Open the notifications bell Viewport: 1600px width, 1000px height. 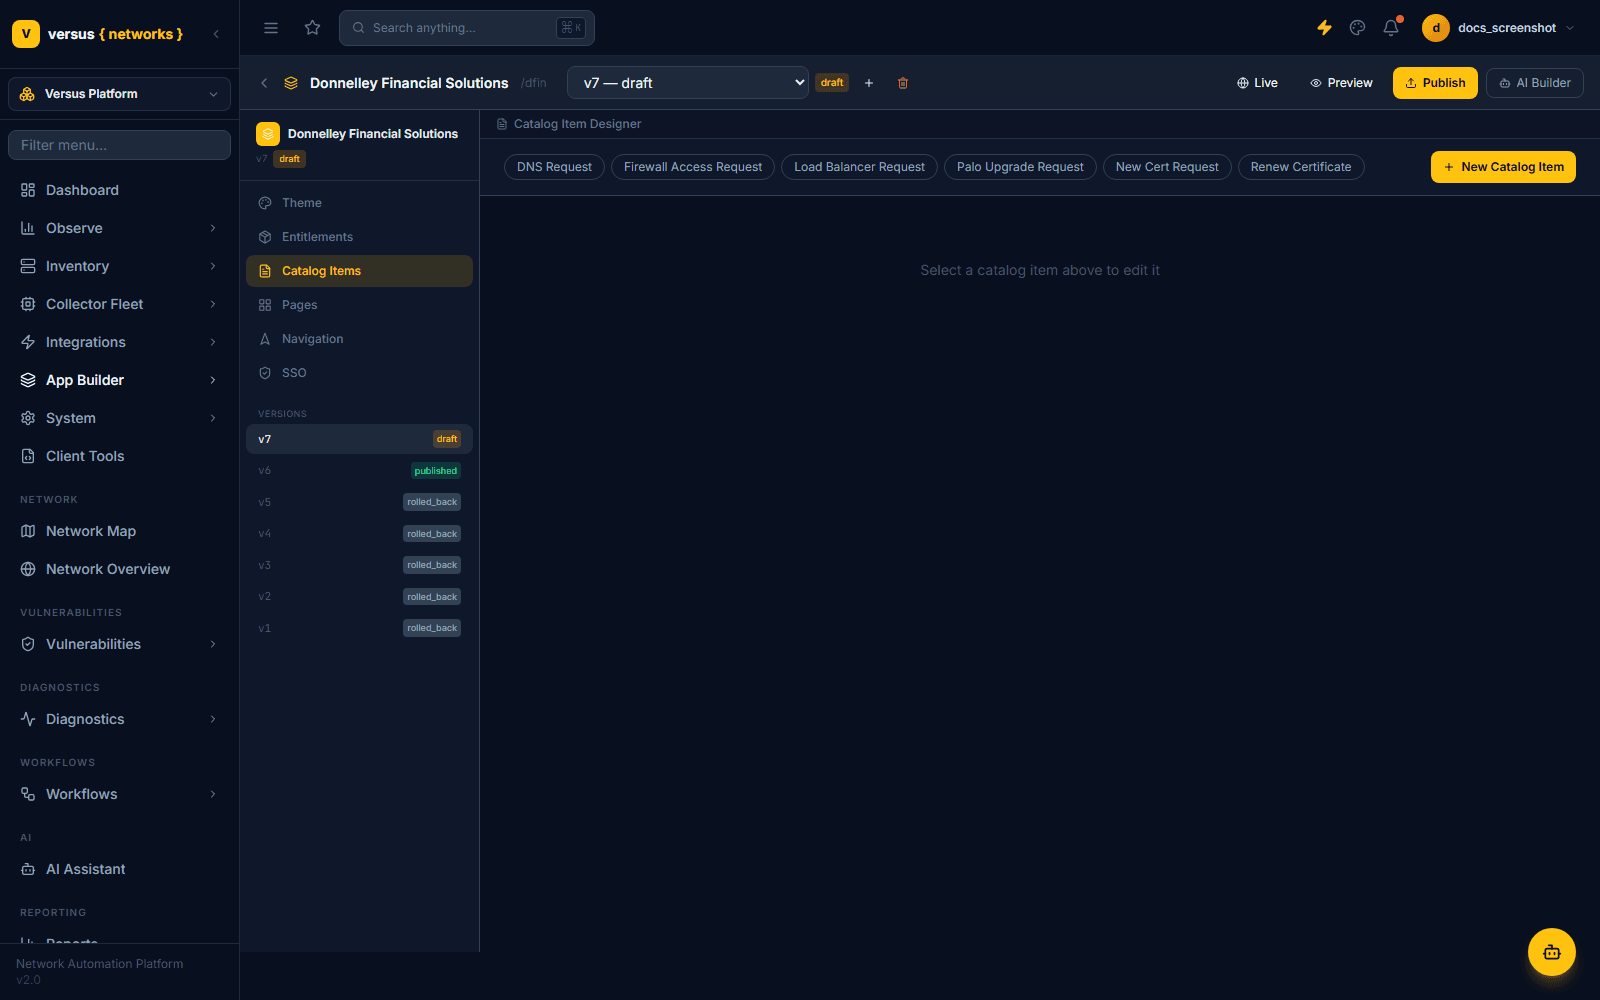click(x=1391, y=28)
